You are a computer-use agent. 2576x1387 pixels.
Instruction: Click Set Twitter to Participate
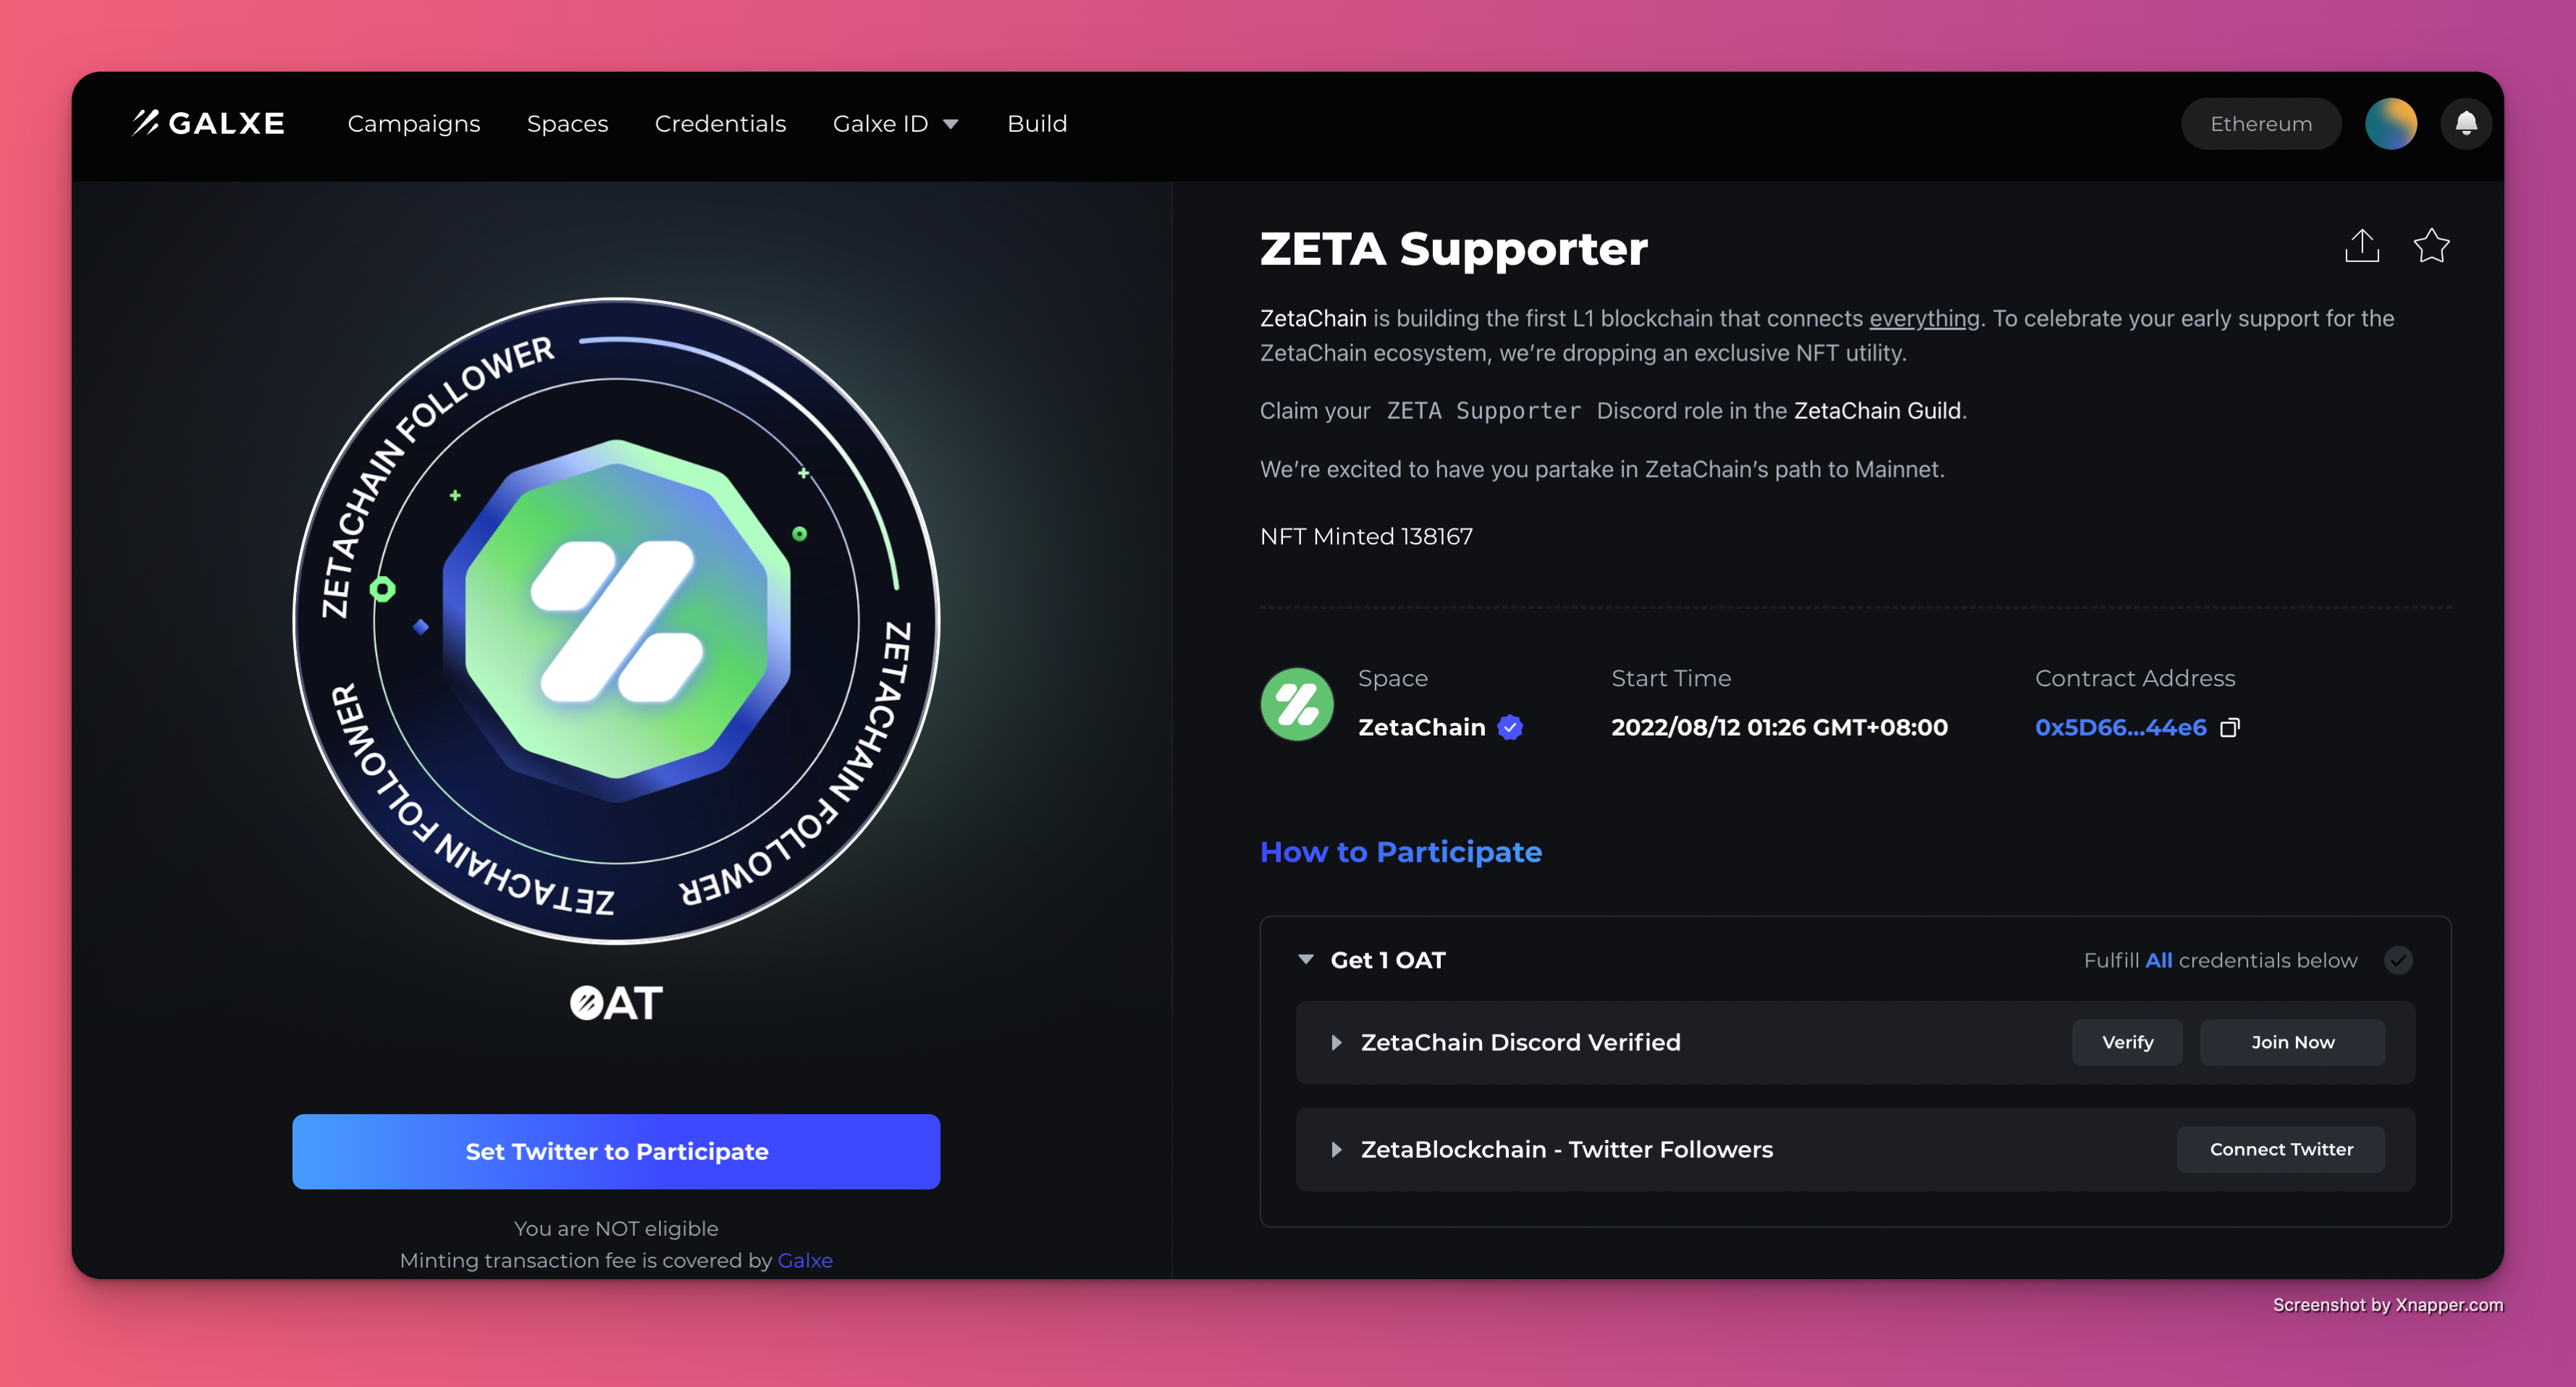tap(616, 1151)
